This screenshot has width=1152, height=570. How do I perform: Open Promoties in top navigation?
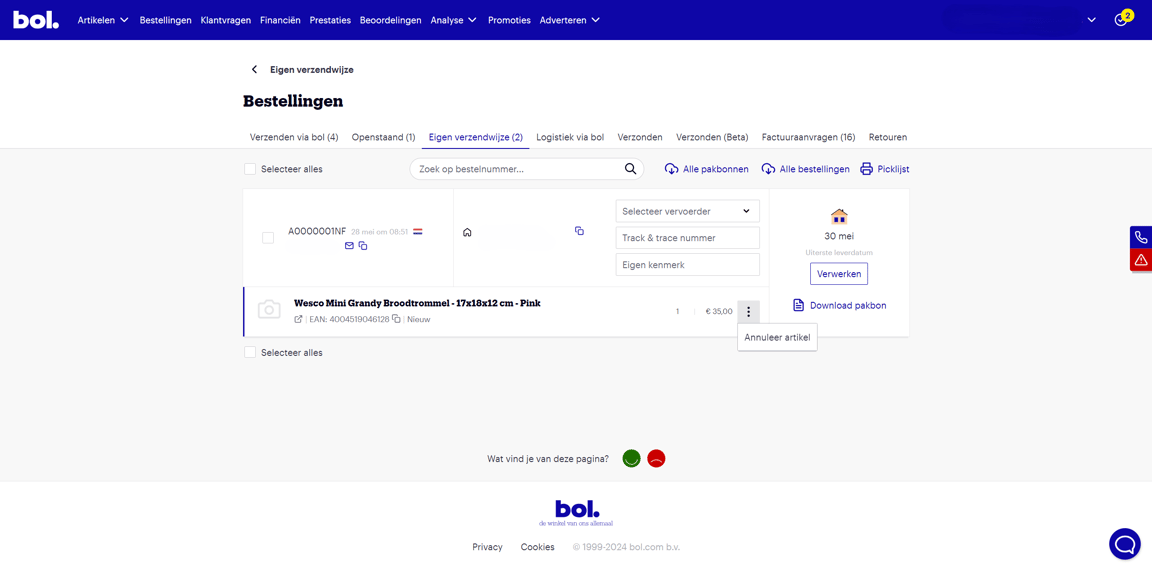coord(509,21)
